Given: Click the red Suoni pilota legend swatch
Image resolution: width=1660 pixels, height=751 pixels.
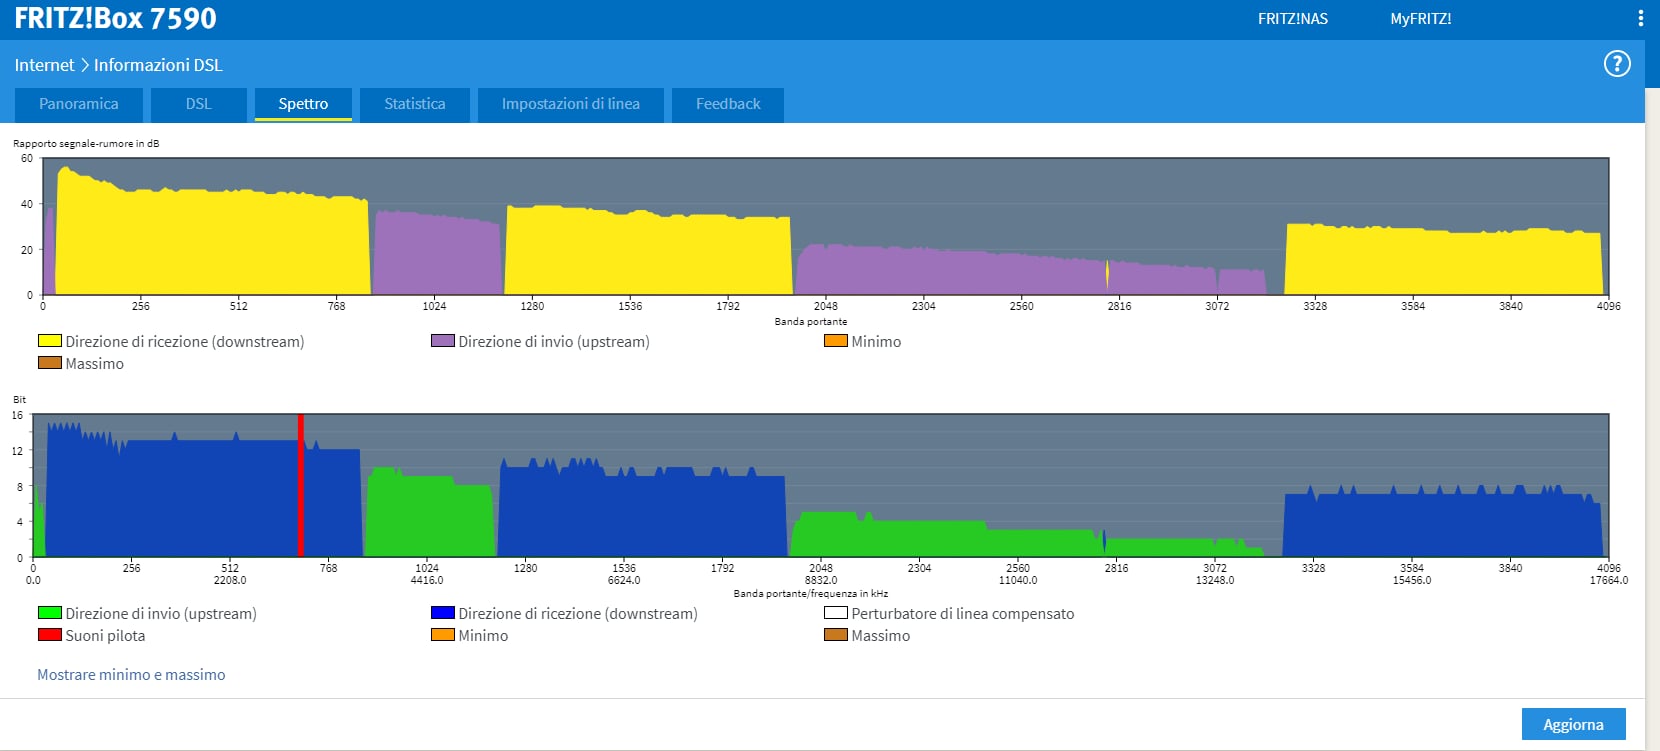Looking at the screenshot, I should coord(50,635).
